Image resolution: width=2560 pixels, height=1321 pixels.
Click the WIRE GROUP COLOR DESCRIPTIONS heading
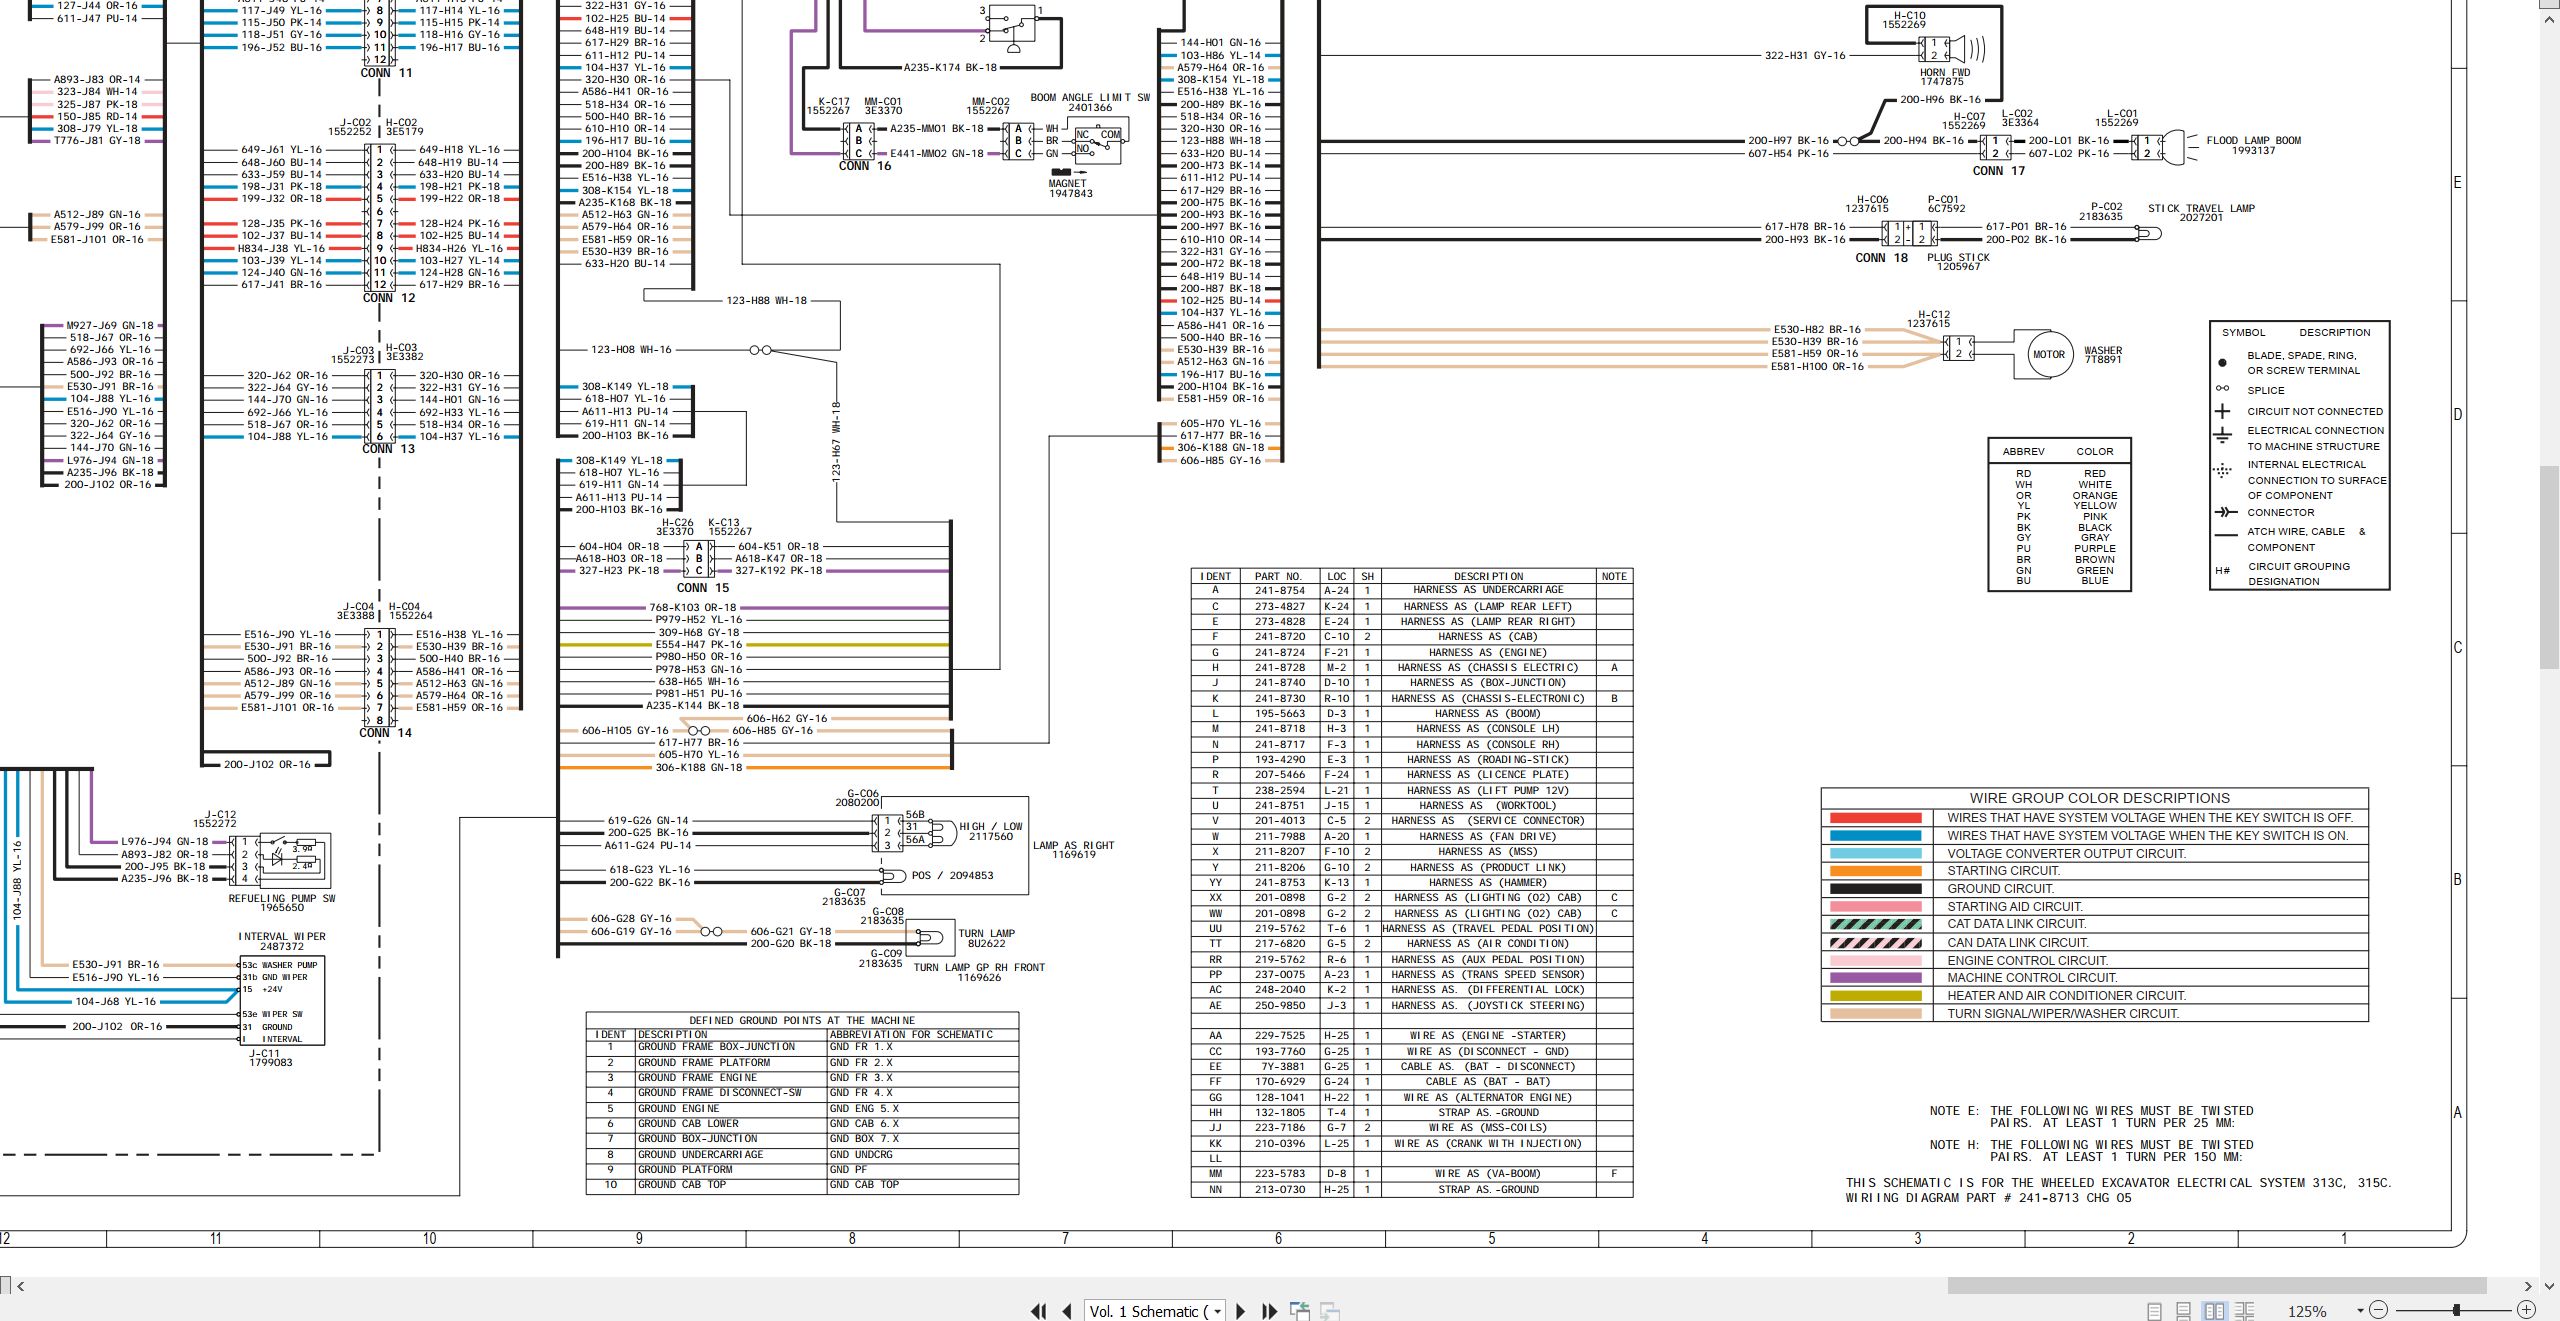pyautogui.click(x=2099, y=798)
